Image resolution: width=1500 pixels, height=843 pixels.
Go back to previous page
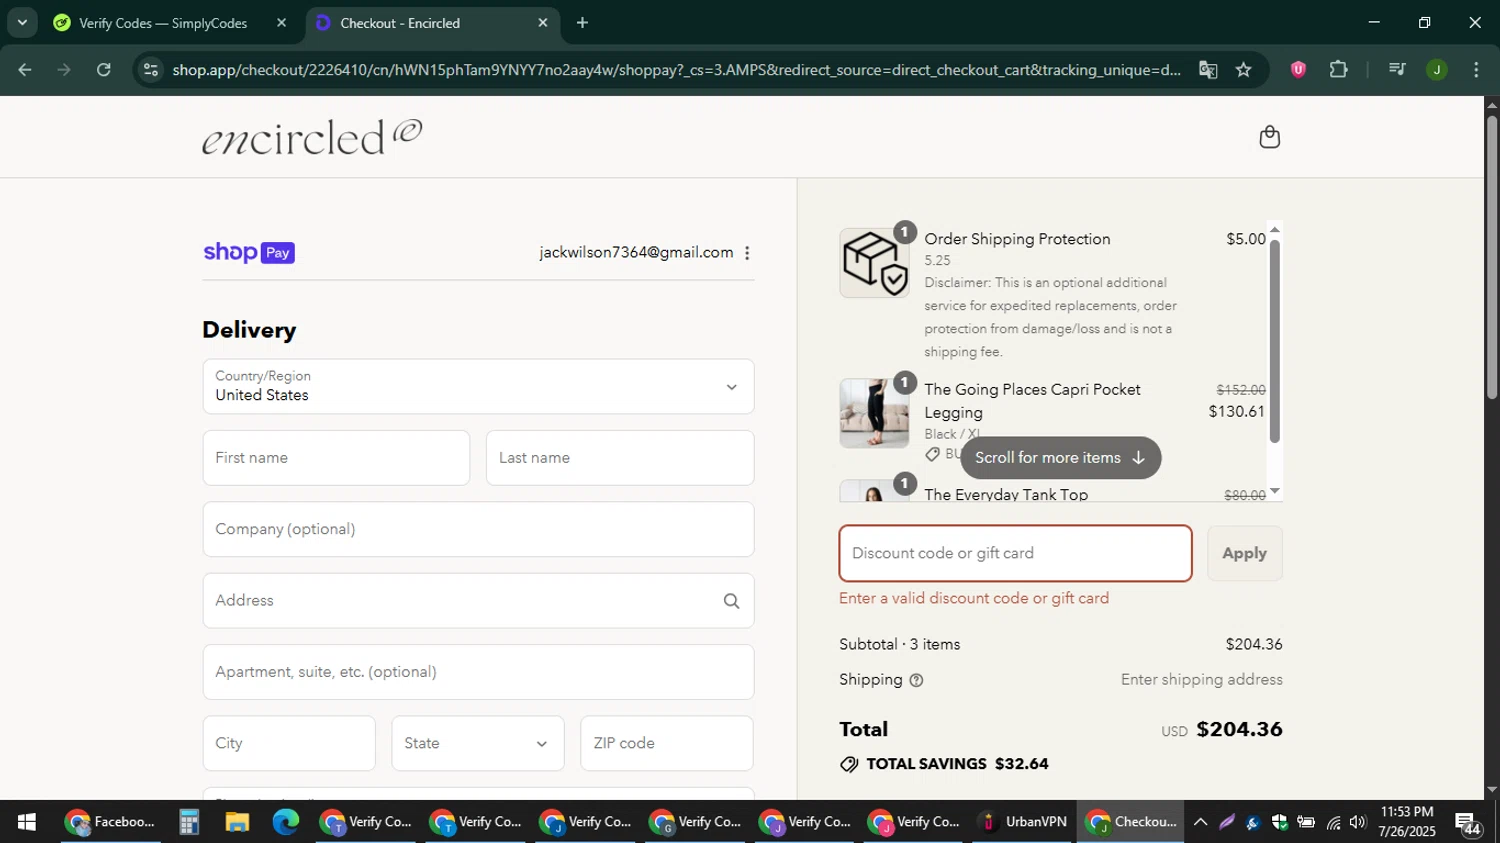coord(25,70)
